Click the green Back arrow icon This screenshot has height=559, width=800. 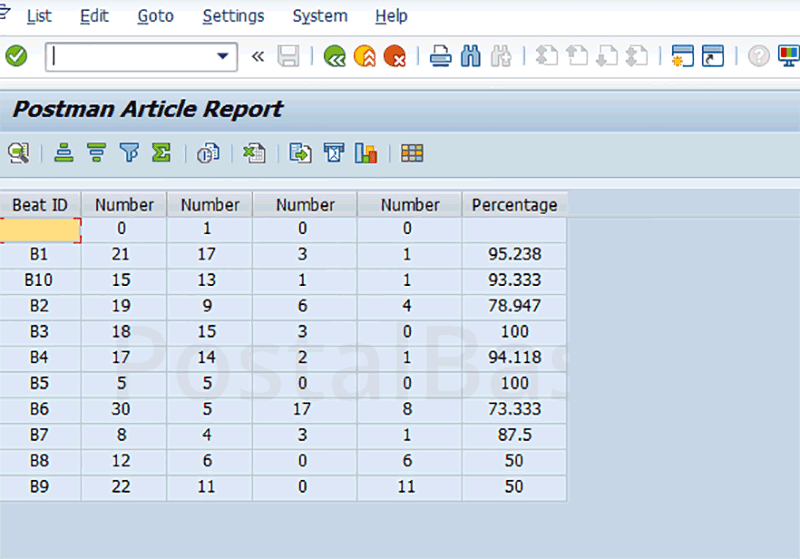[x=335, y=57]
